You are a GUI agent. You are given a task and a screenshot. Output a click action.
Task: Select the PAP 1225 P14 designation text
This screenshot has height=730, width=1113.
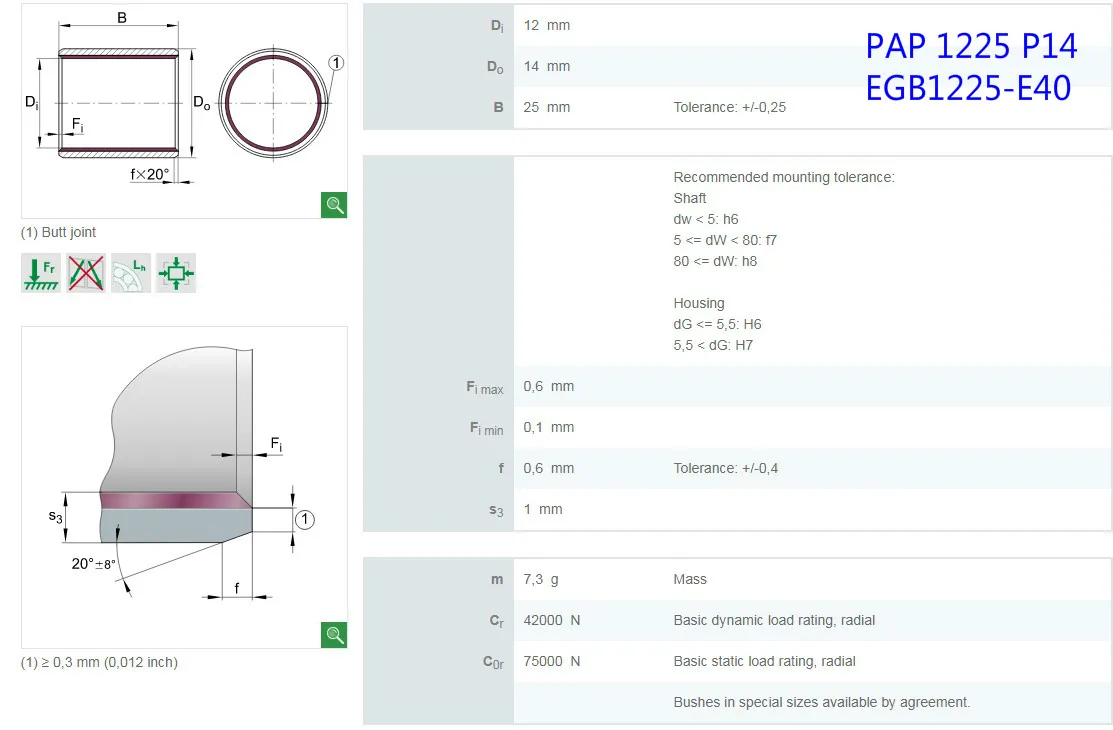pos(971,46)
